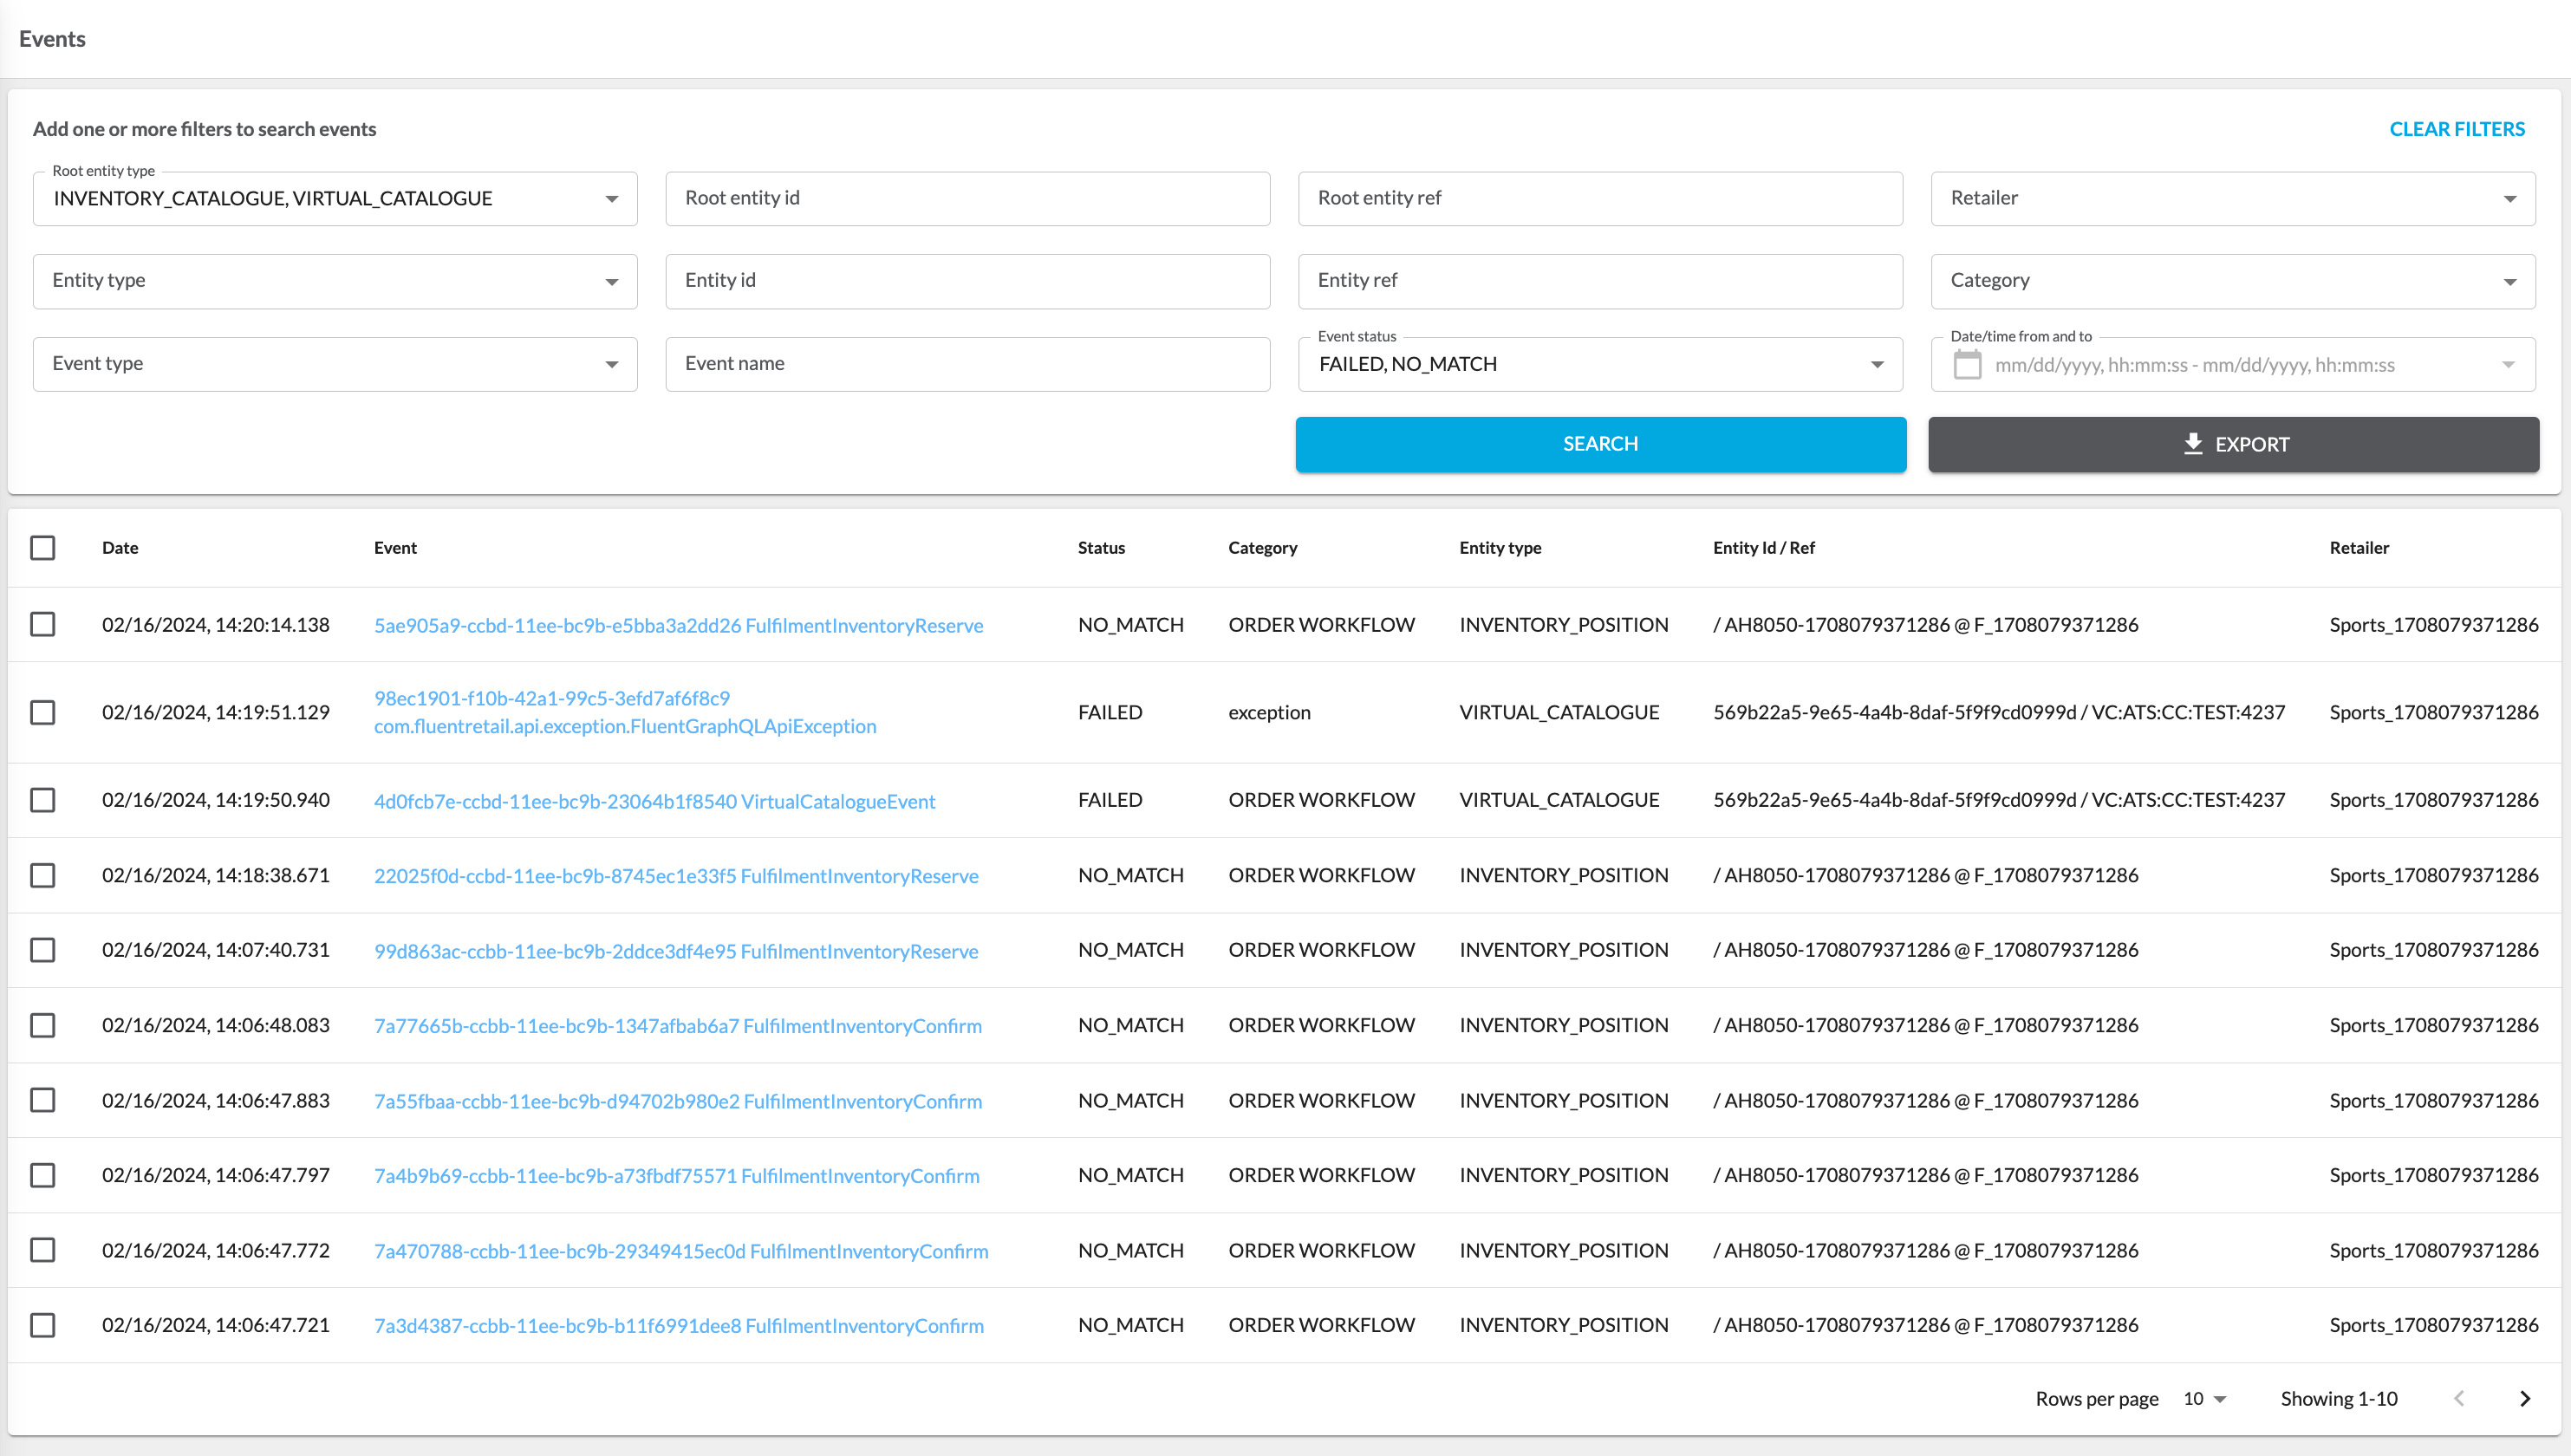Click the Export download button
Image resolution: width=2571 pixels, height=1456 pixels.
point(2233,444)
